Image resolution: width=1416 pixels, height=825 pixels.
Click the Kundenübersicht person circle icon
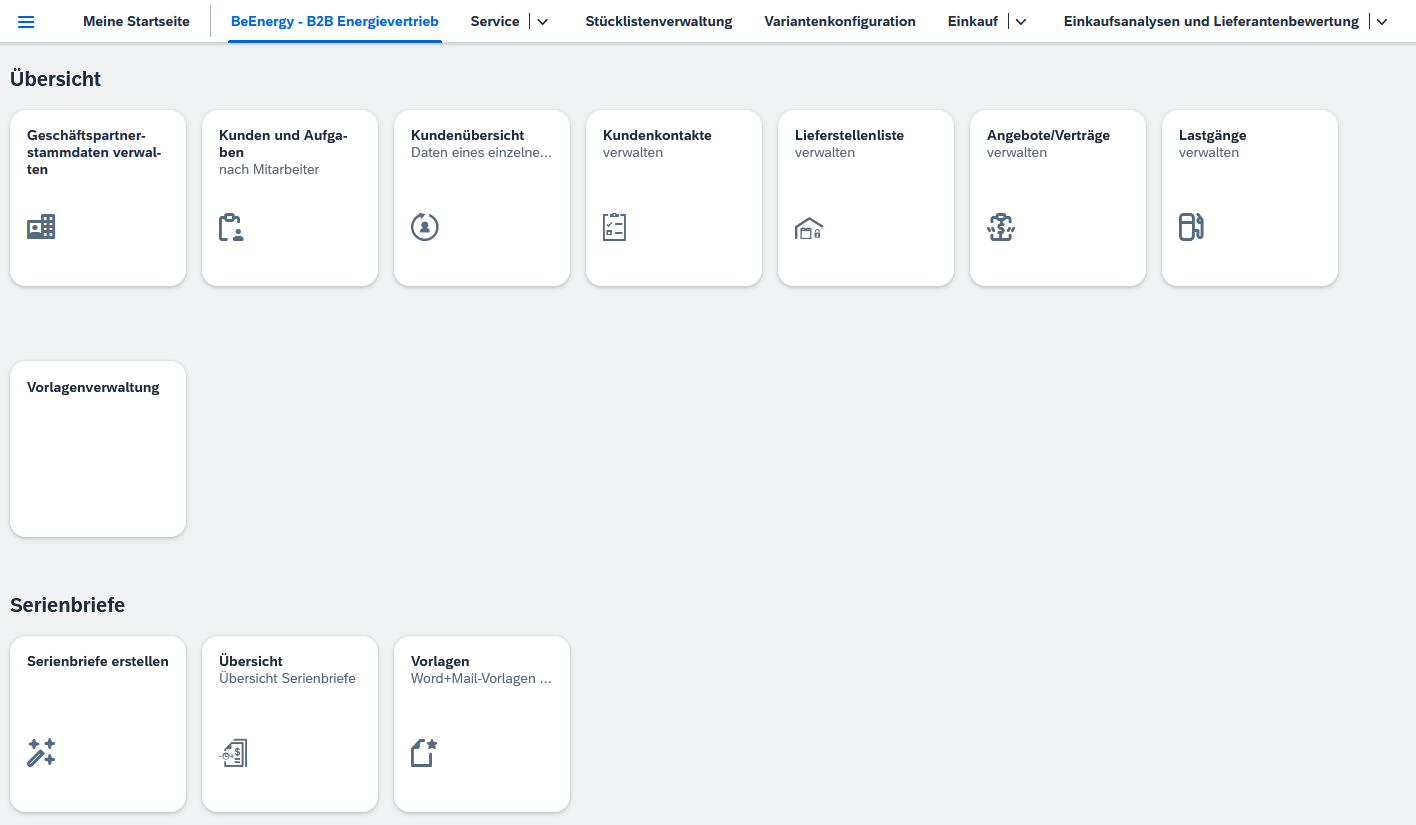[425, 227]
